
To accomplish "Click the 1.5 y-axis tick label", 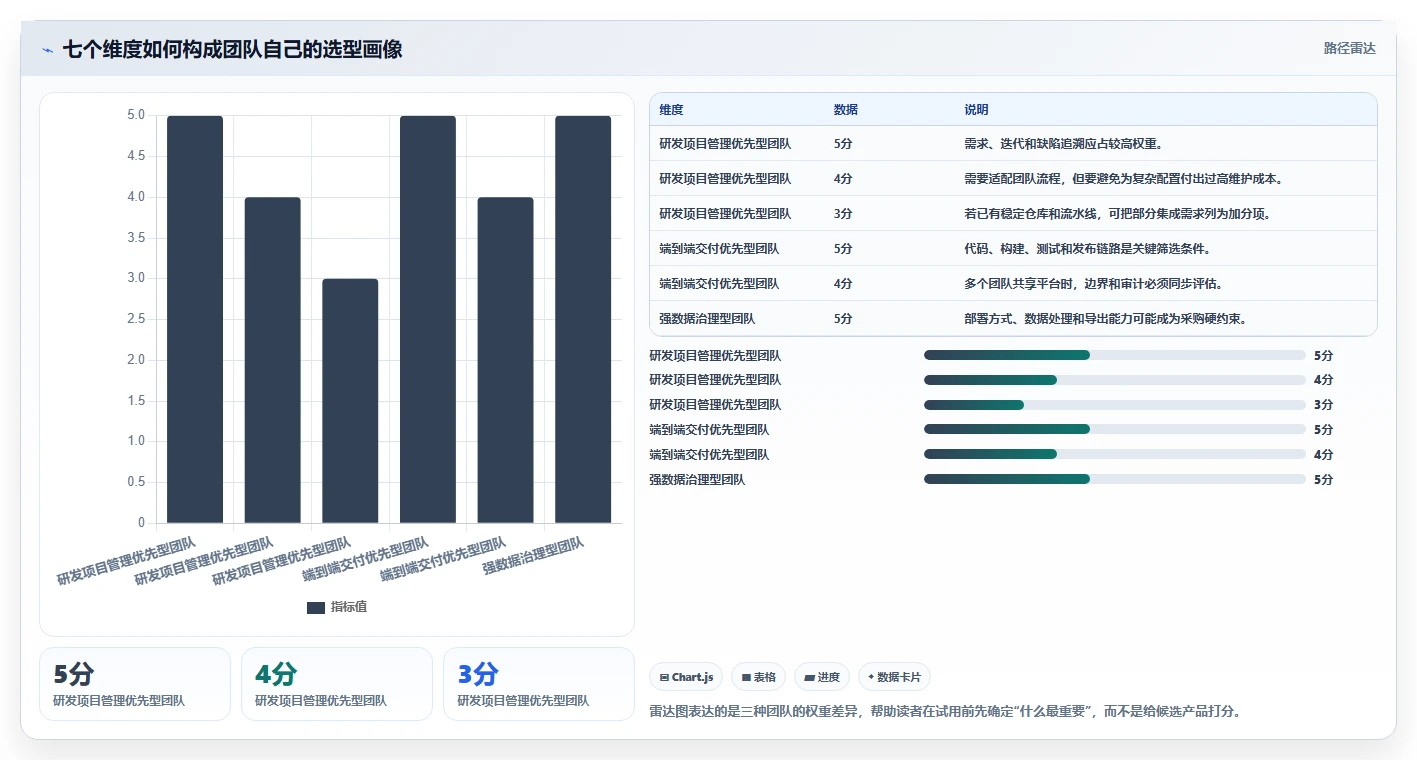I will (135, 401).
